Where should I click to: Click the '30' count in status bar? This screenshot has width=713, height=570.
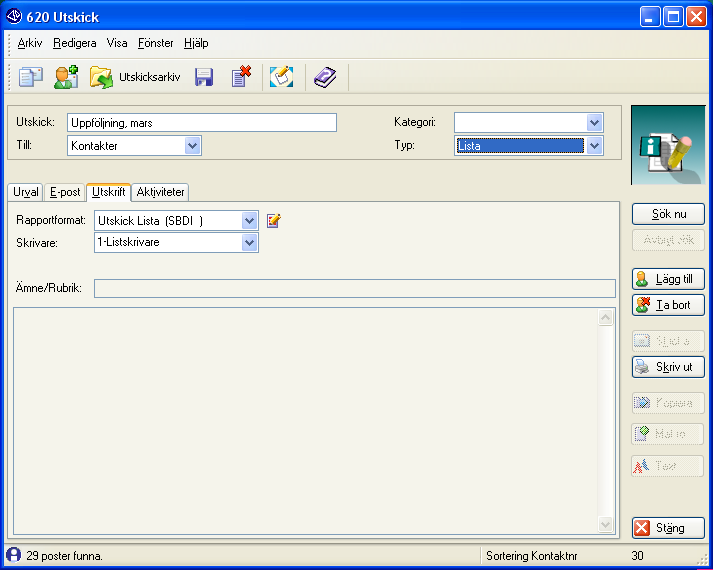(x=638, y=555)
